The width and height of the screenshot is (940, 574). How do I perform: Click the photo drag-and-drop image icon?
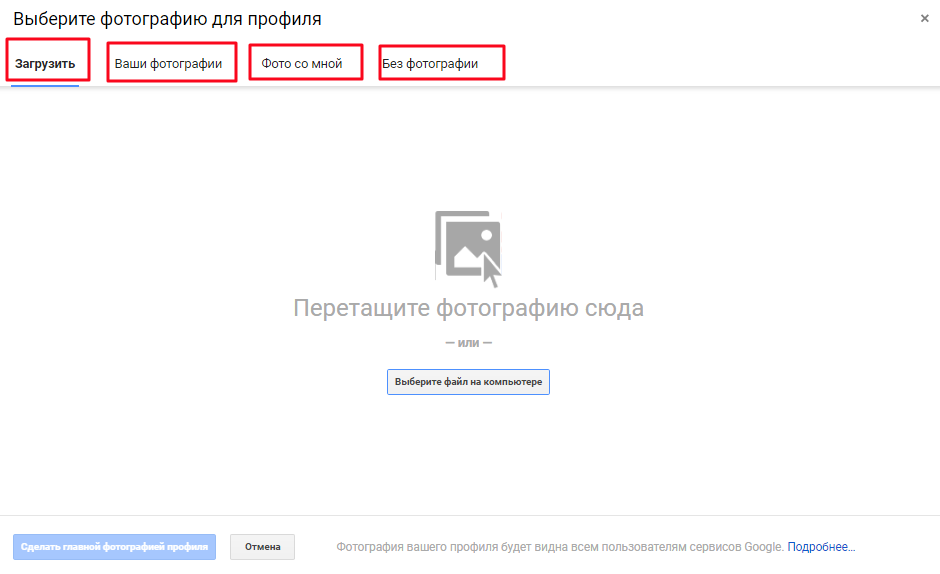pyautogui.click(x=468, y=248)
